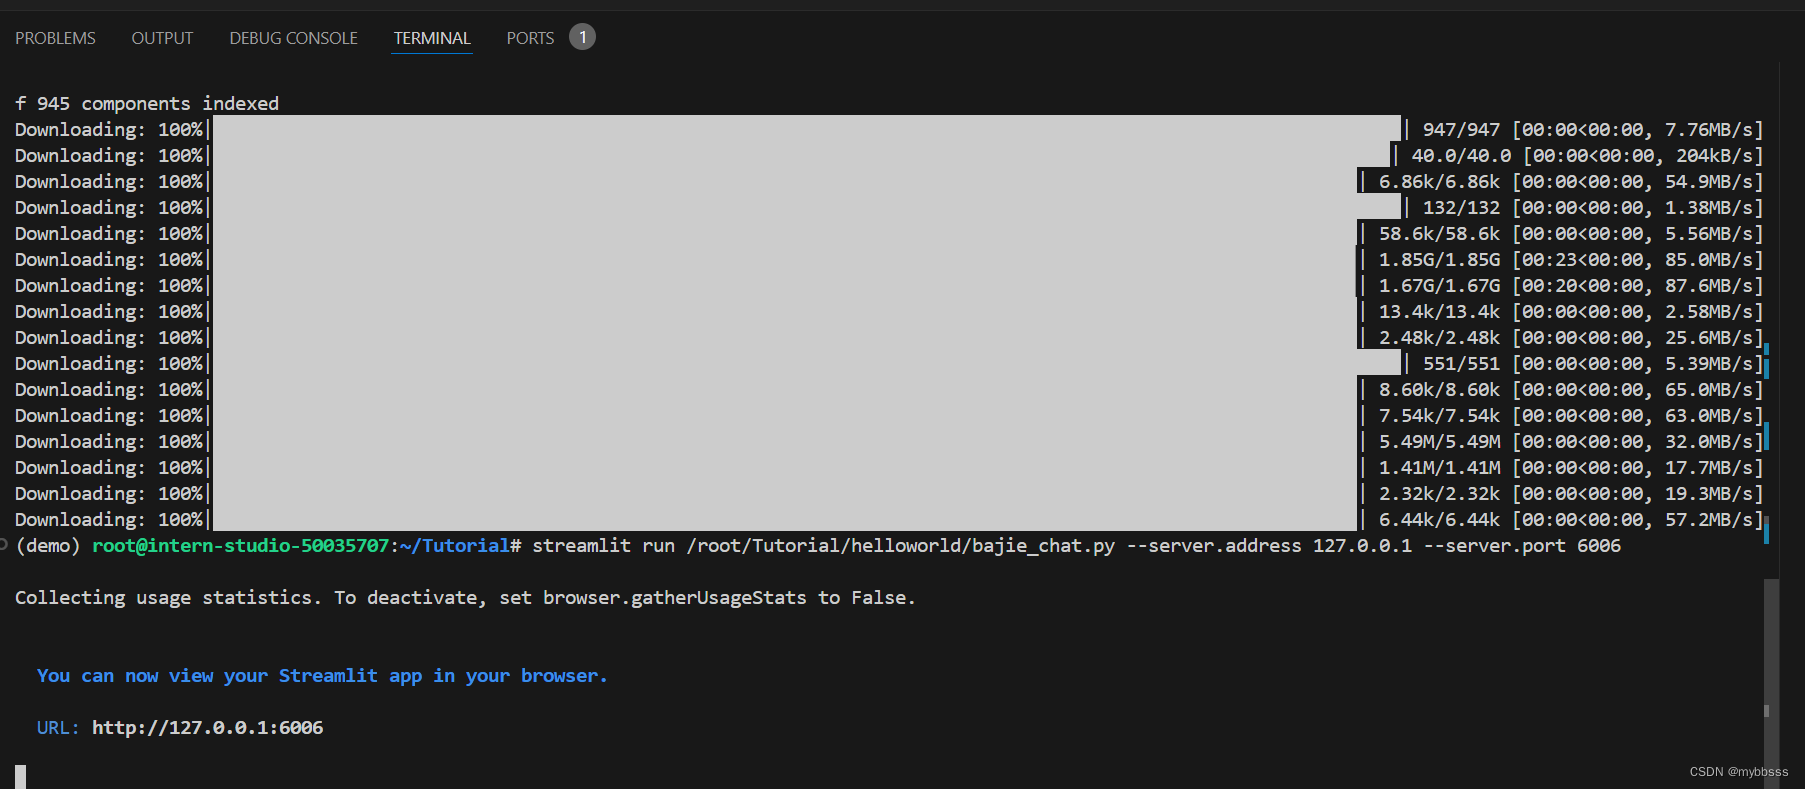Click the 5.49M/5.49M download stats

tap(1571, 441)
